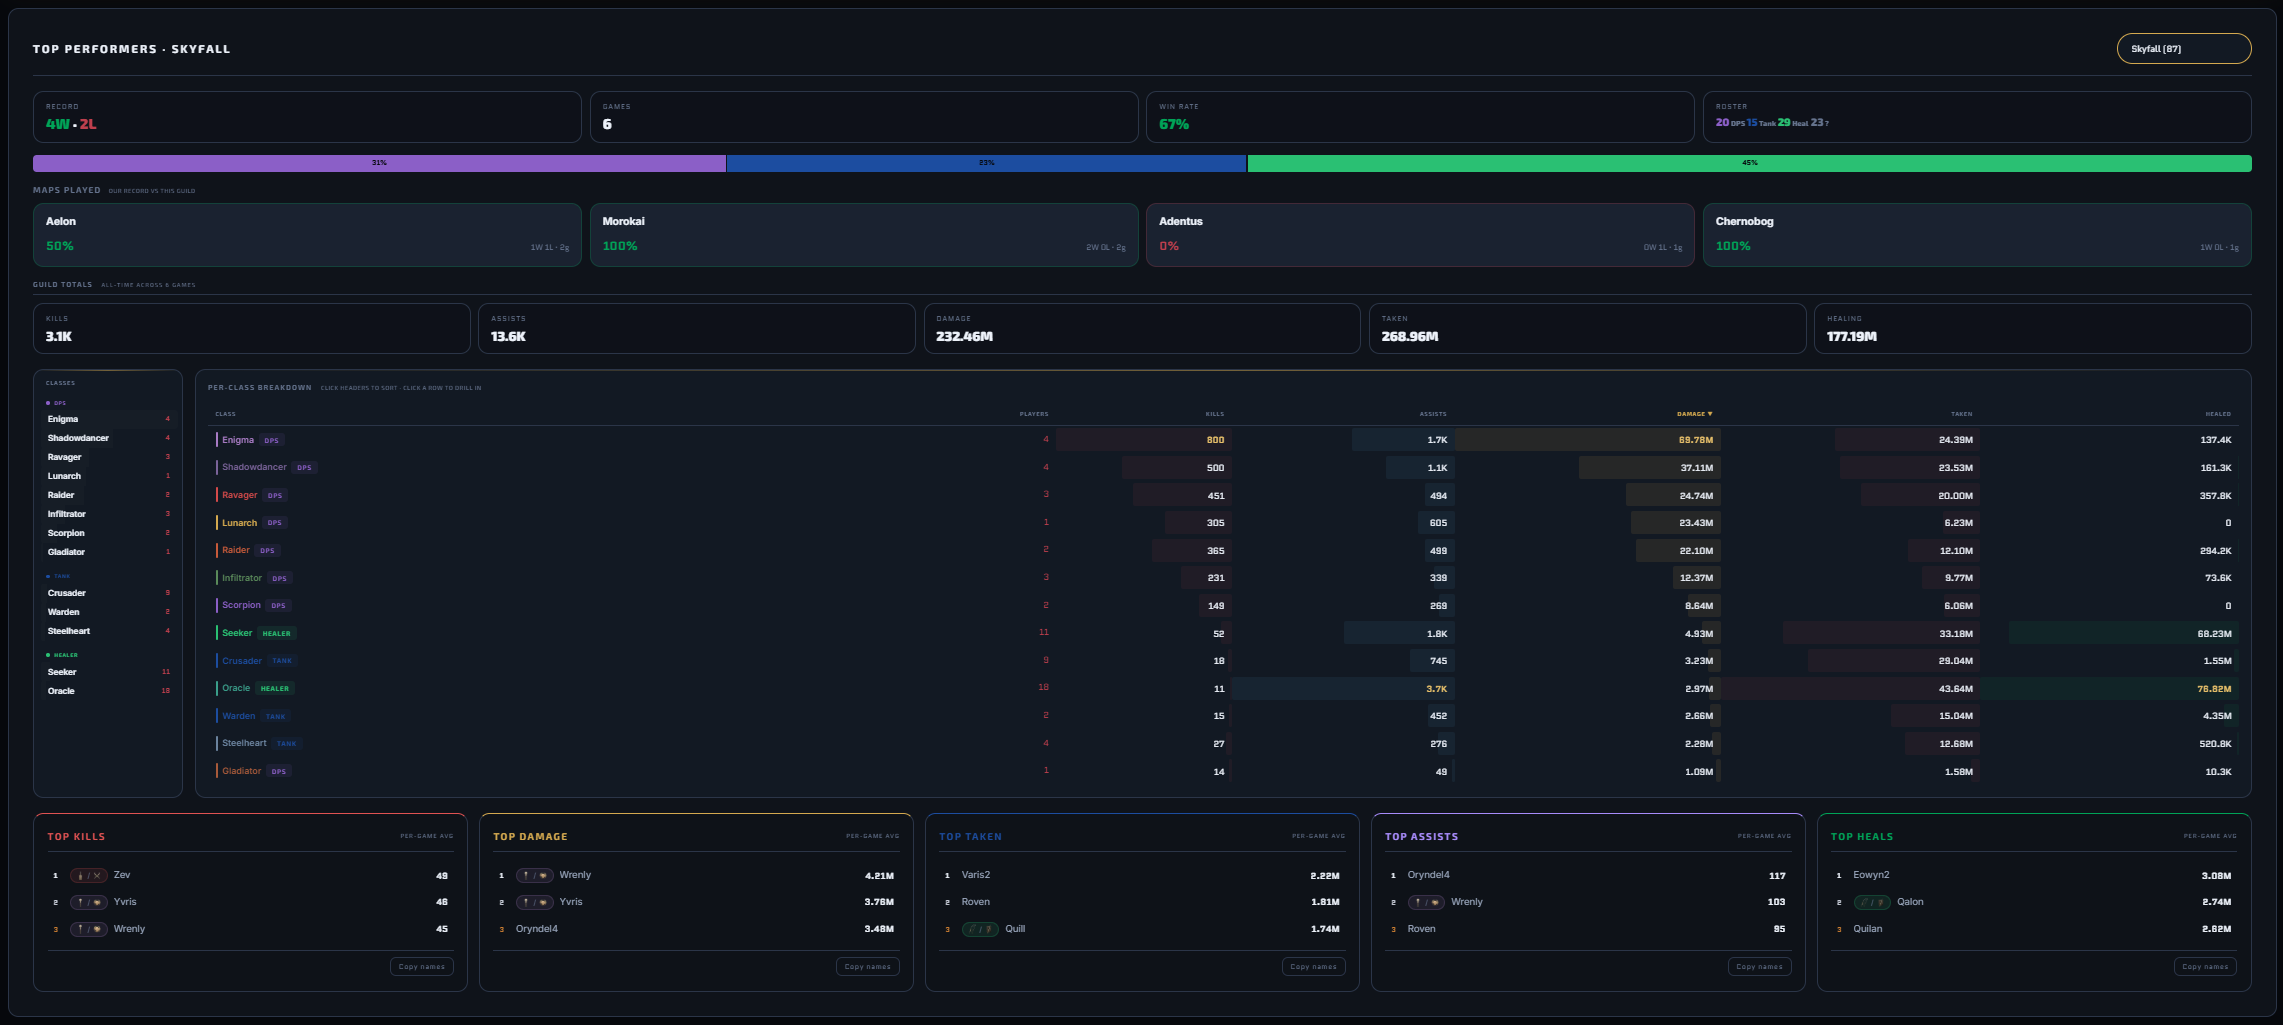The height and width of the screenshot is (1025, 2283).
Task: Copy names from the Top Heals panel
Action: [2205, 966]
